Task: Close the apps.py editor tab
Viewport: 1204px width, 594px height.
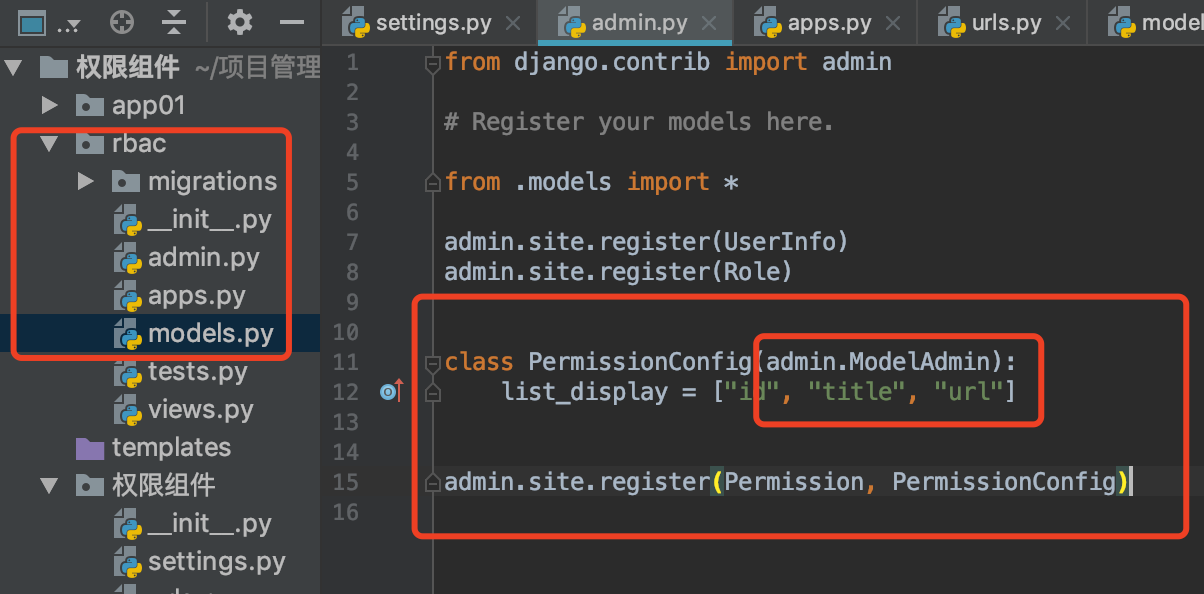Action: [x=893, y=23]
